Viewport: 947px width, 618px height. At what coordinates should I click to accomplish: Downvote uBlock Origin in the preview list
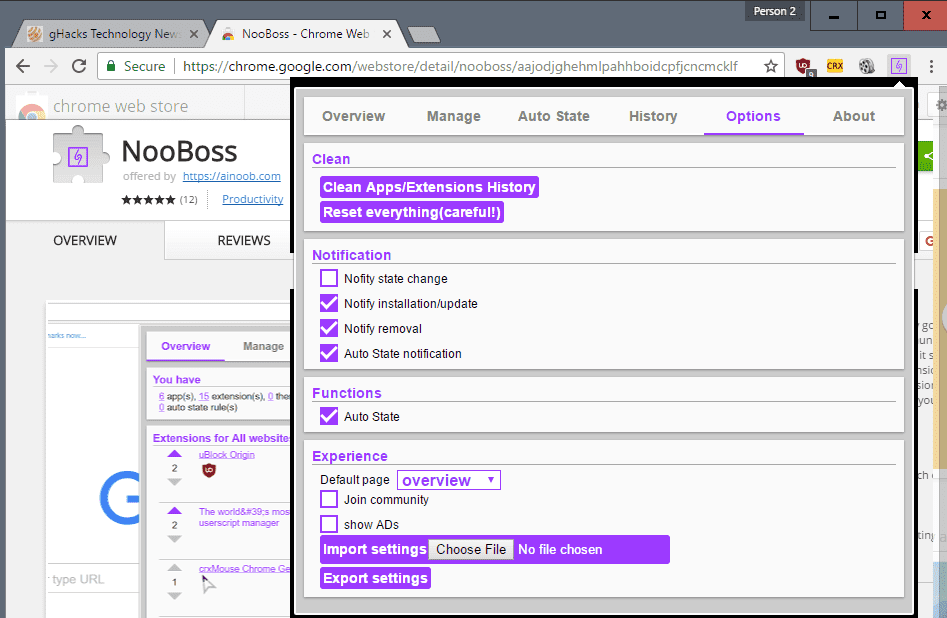(175, 482)
